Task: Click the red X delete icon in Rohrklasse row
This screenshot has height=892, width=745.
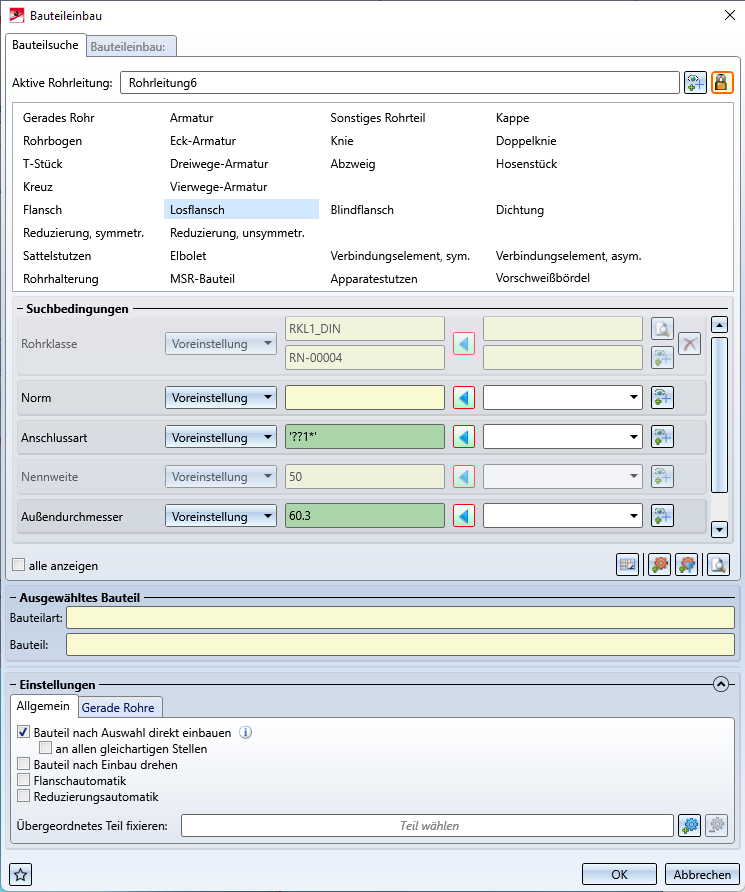Action: [689, 344]
